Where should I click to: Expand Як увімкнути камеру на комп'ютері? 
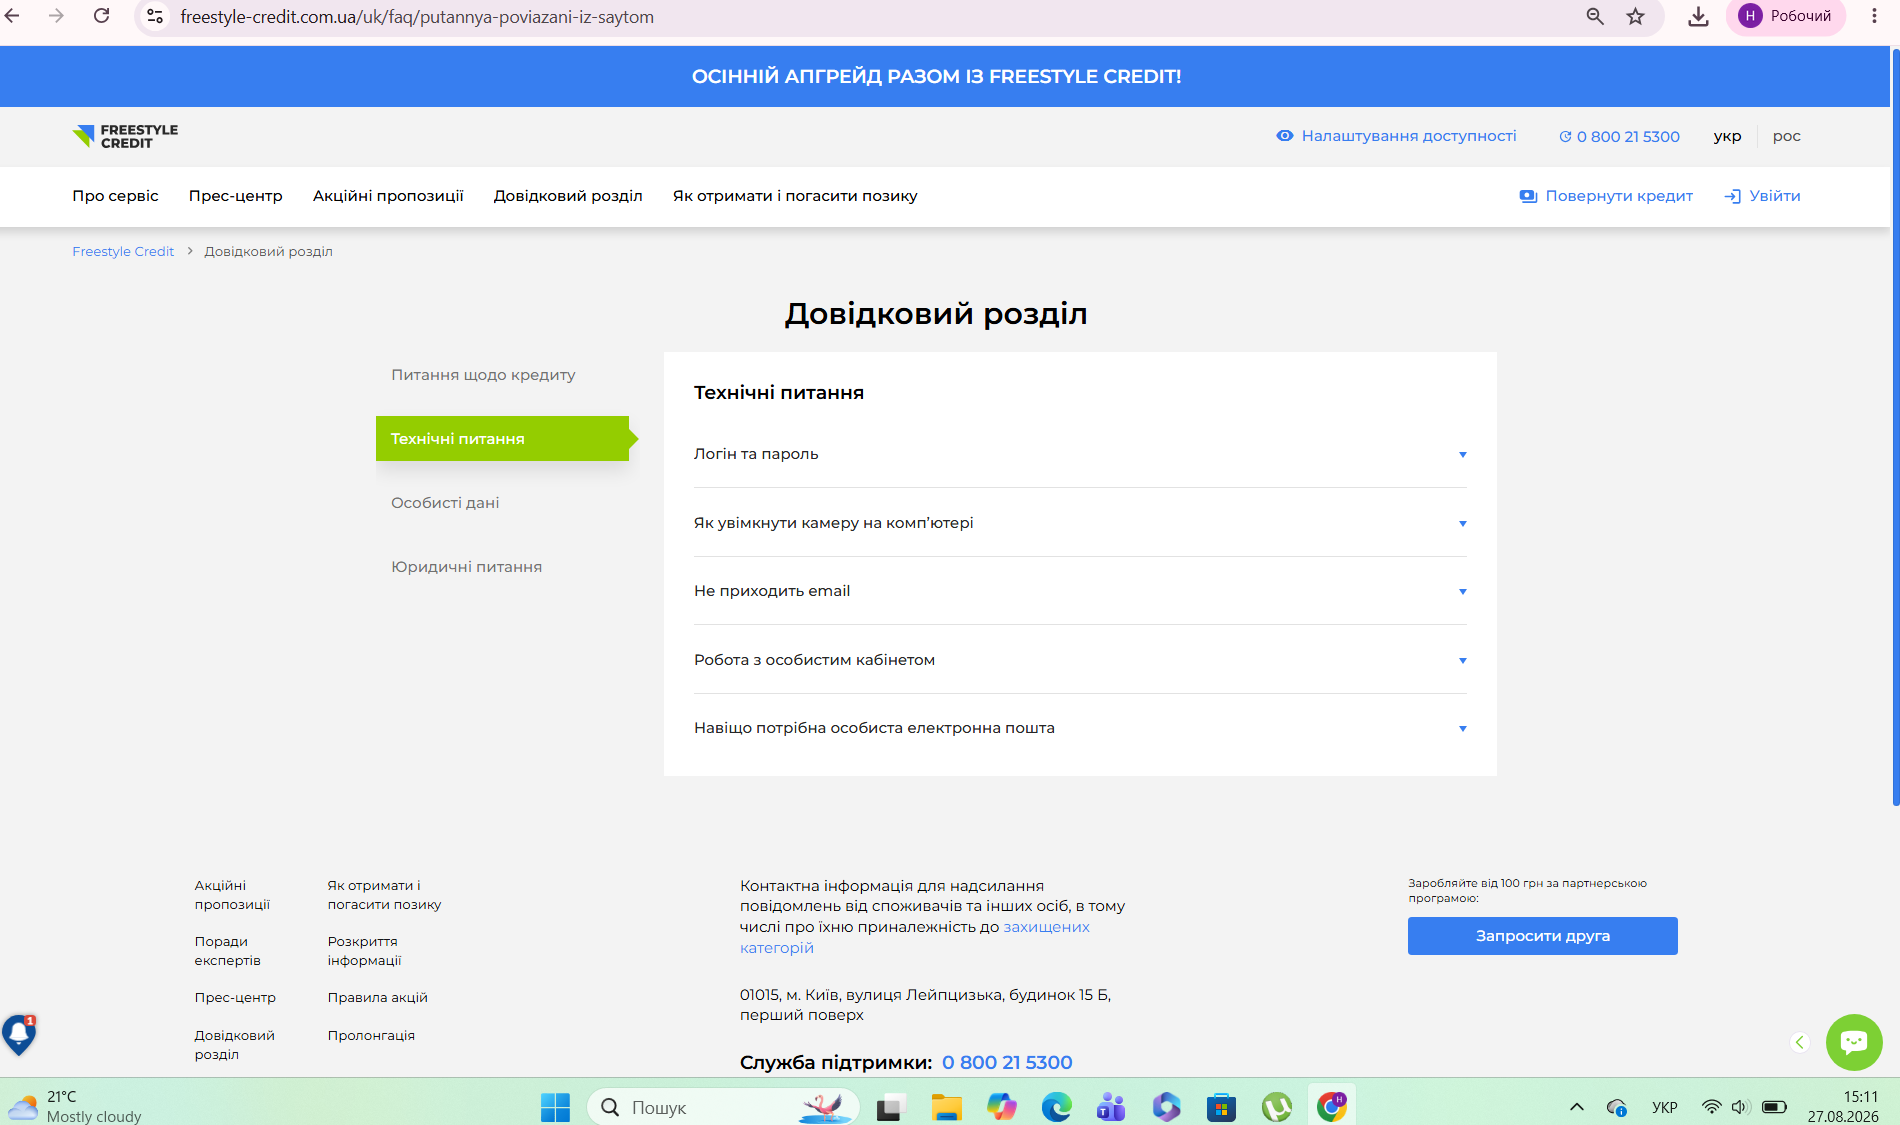pyautogui.click(x=1080, y=523)
